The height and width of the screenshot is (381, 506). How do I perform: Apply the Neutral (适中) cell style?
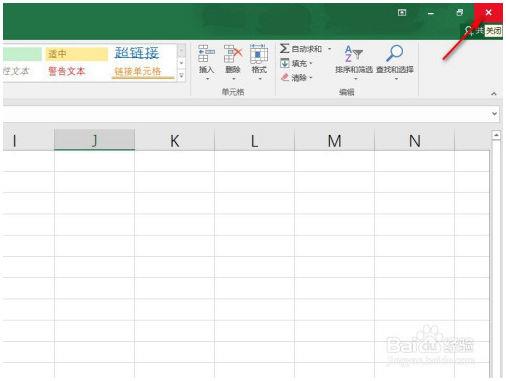tap(77, 54)
